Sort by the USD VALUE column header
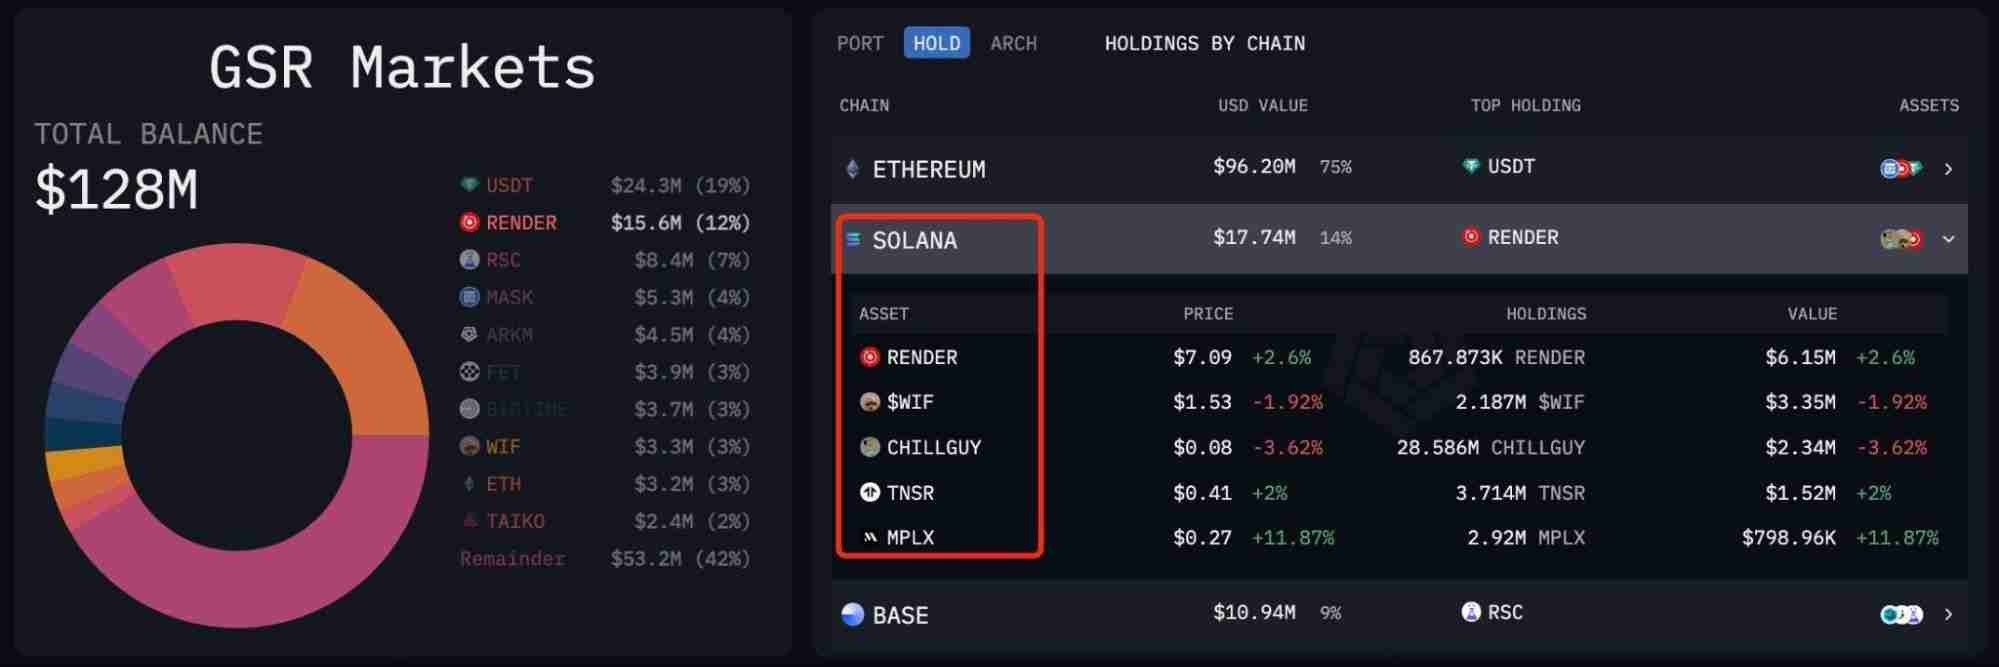Viewport: 1999px width, 667px height. [x=1262, y=105]
